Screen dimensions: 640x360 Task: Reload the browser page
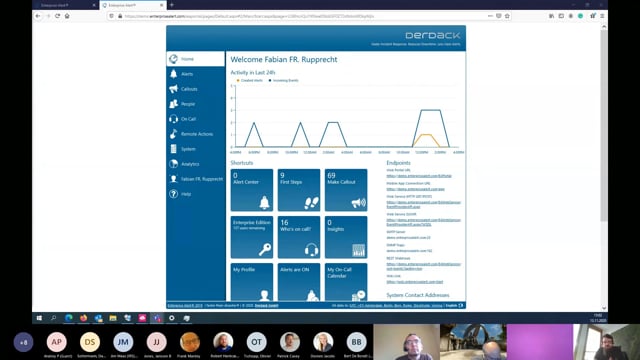pyautogui.click(x=58, y=16)
